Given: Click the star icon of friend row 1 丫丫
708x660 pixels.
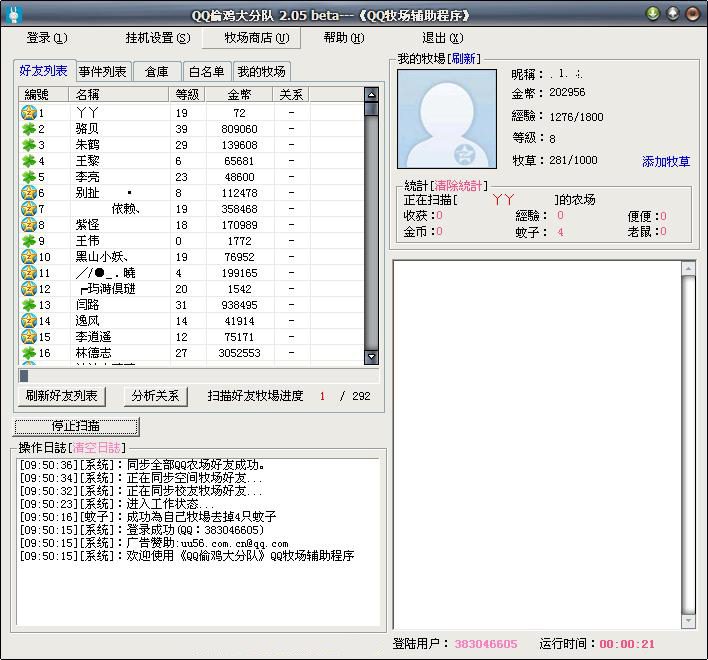Looking at the screenshot, I should 29,112.
